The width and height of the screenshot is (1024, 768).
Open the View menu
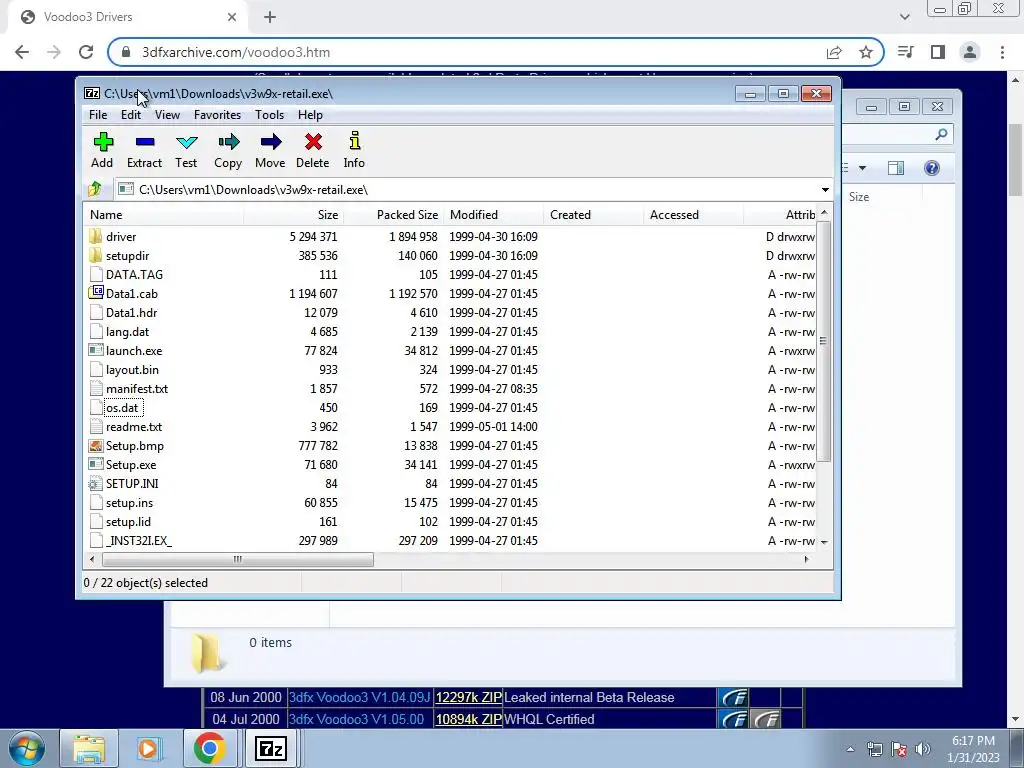coord(167,115)
